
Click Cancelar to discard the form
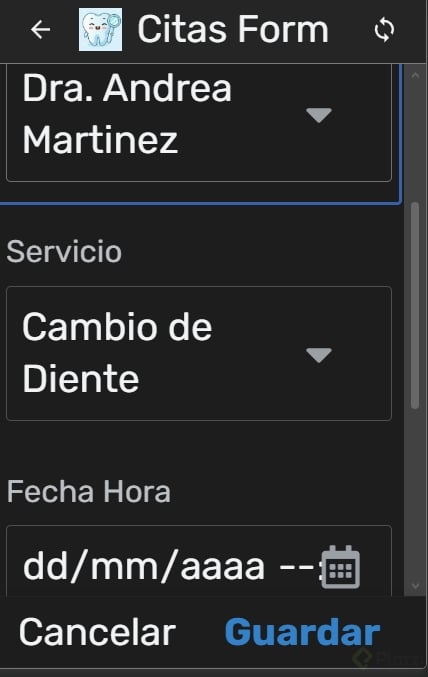tap(97, 632)
